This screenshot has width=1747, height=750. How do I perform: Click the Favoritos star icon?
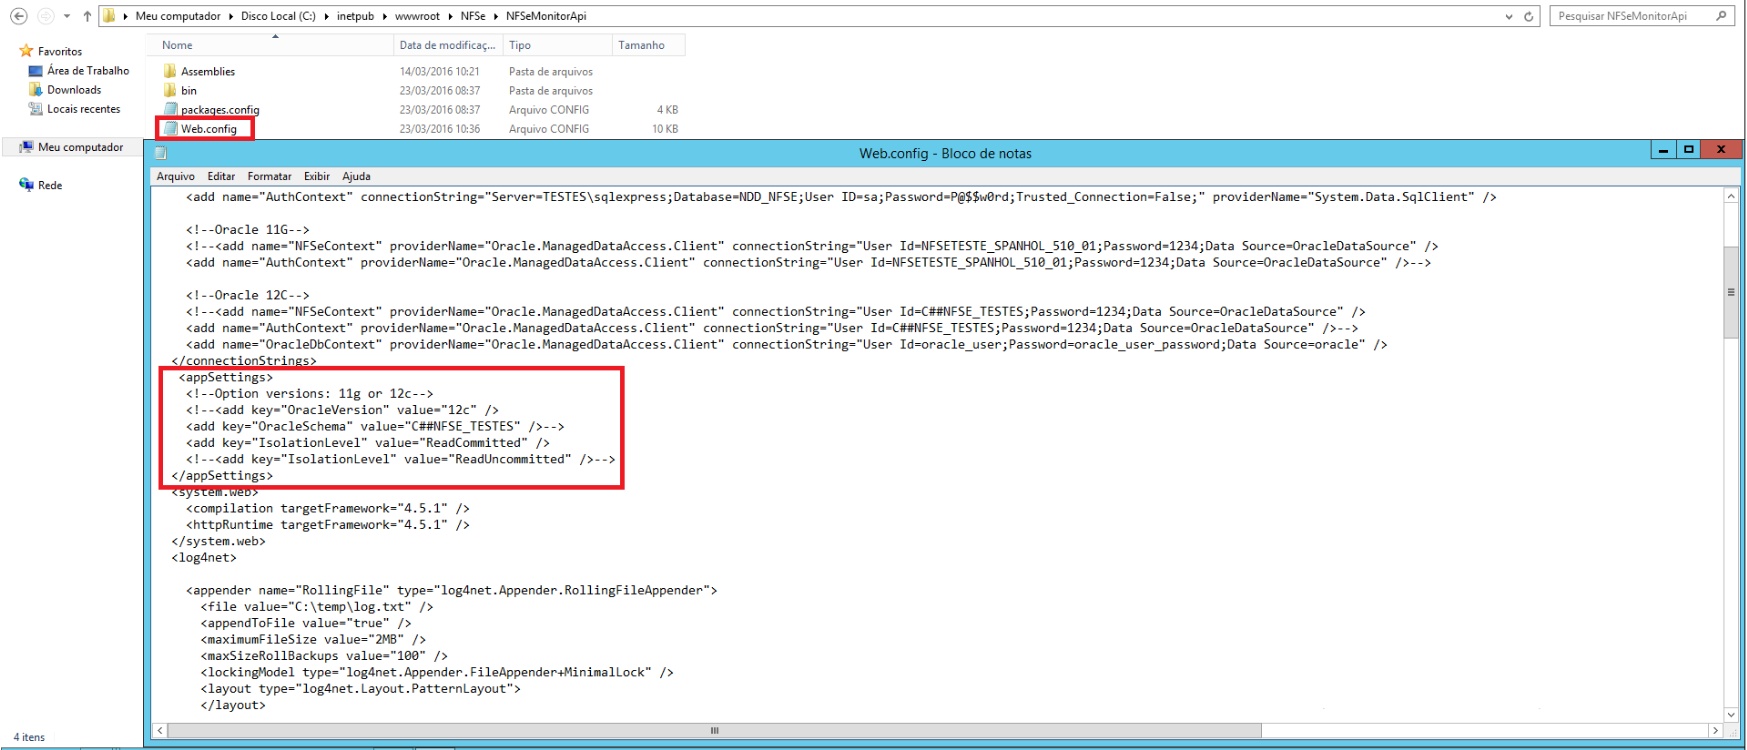click(x=26, y=51)
